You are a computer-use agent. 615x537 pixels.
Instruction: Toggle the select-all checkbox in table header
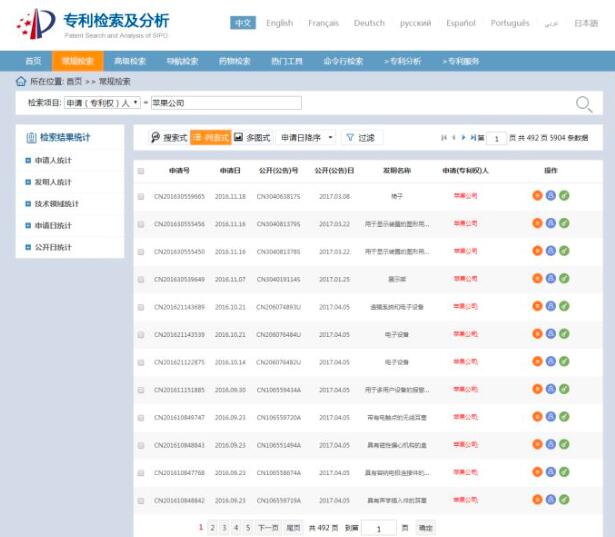[141, 171]
